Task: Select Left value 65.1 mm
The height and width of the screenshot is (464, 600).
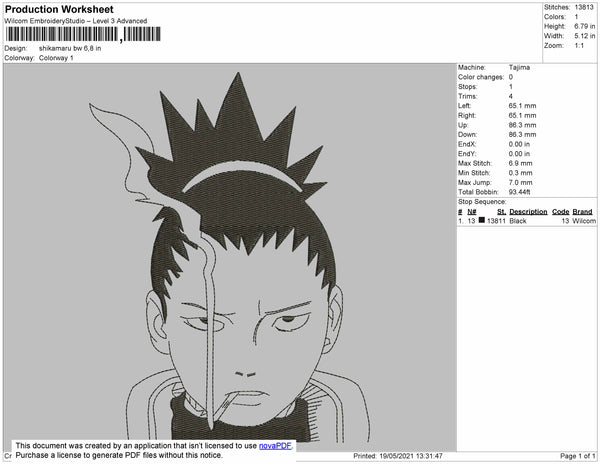Action: coord(522,106)
